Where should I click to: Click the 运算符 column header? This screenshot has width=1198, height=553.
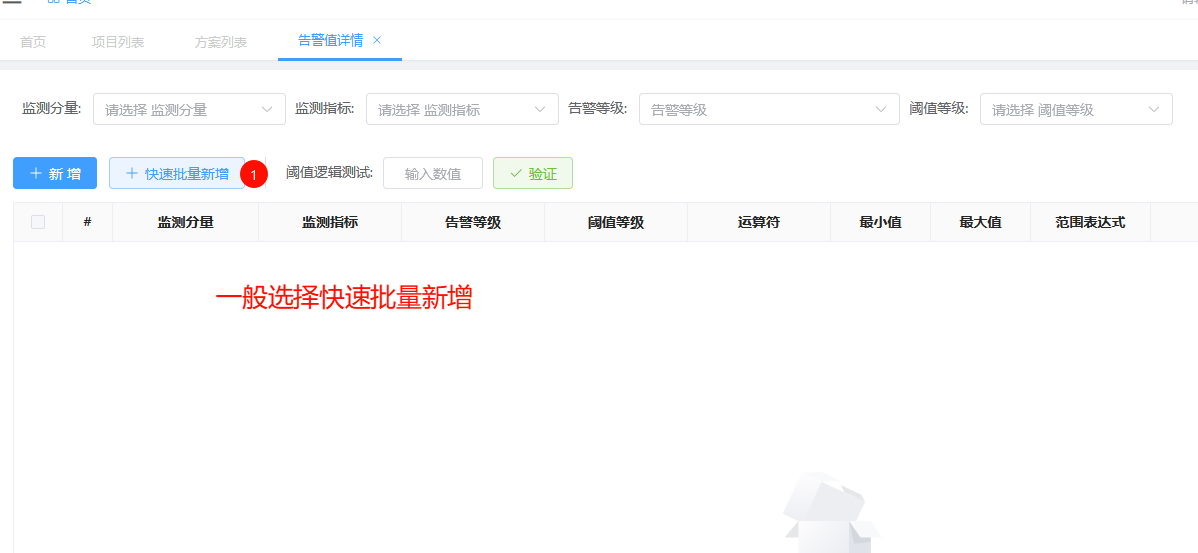click(758, 222)
